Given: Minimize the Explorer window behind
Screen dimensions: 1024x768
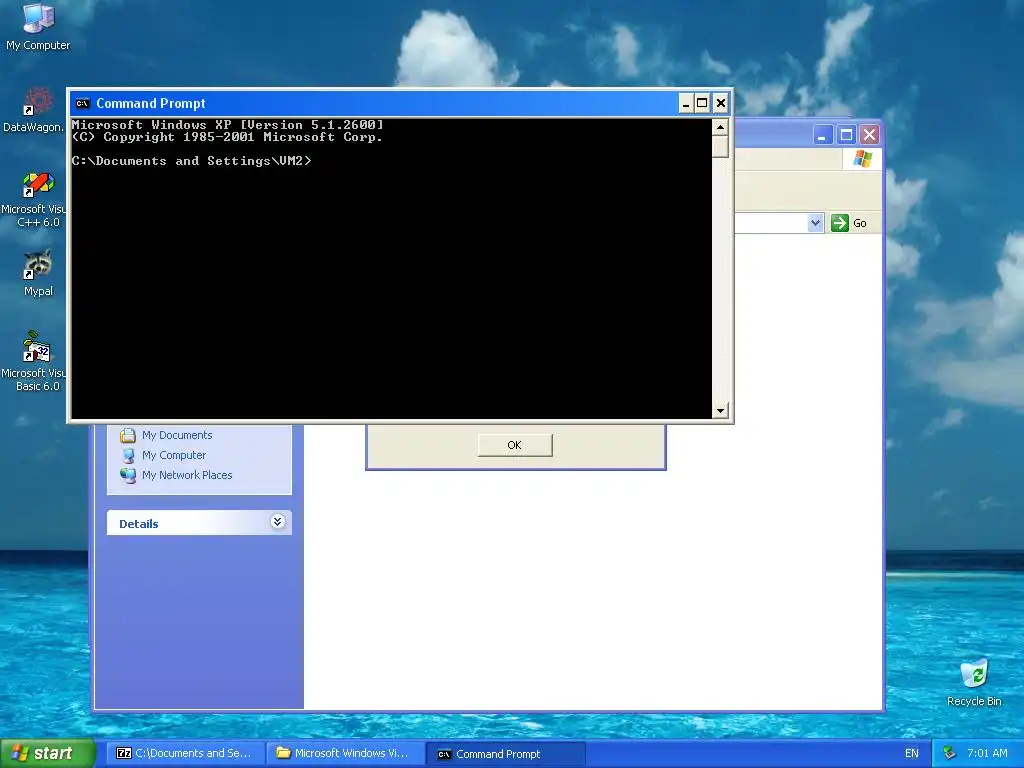Looking at the screenshot, I should (x=823, y=135).
